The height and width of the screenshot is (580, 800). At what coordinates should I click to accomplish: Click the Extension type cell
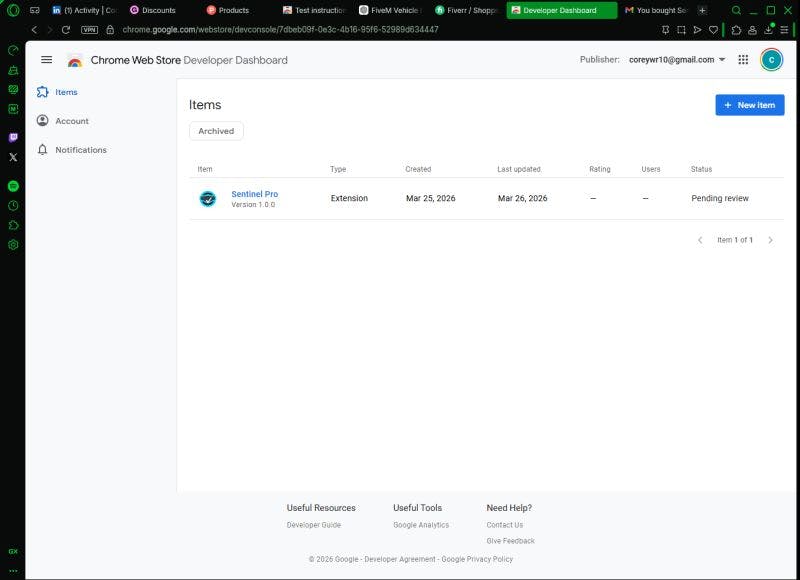click(x=349, y=198)
